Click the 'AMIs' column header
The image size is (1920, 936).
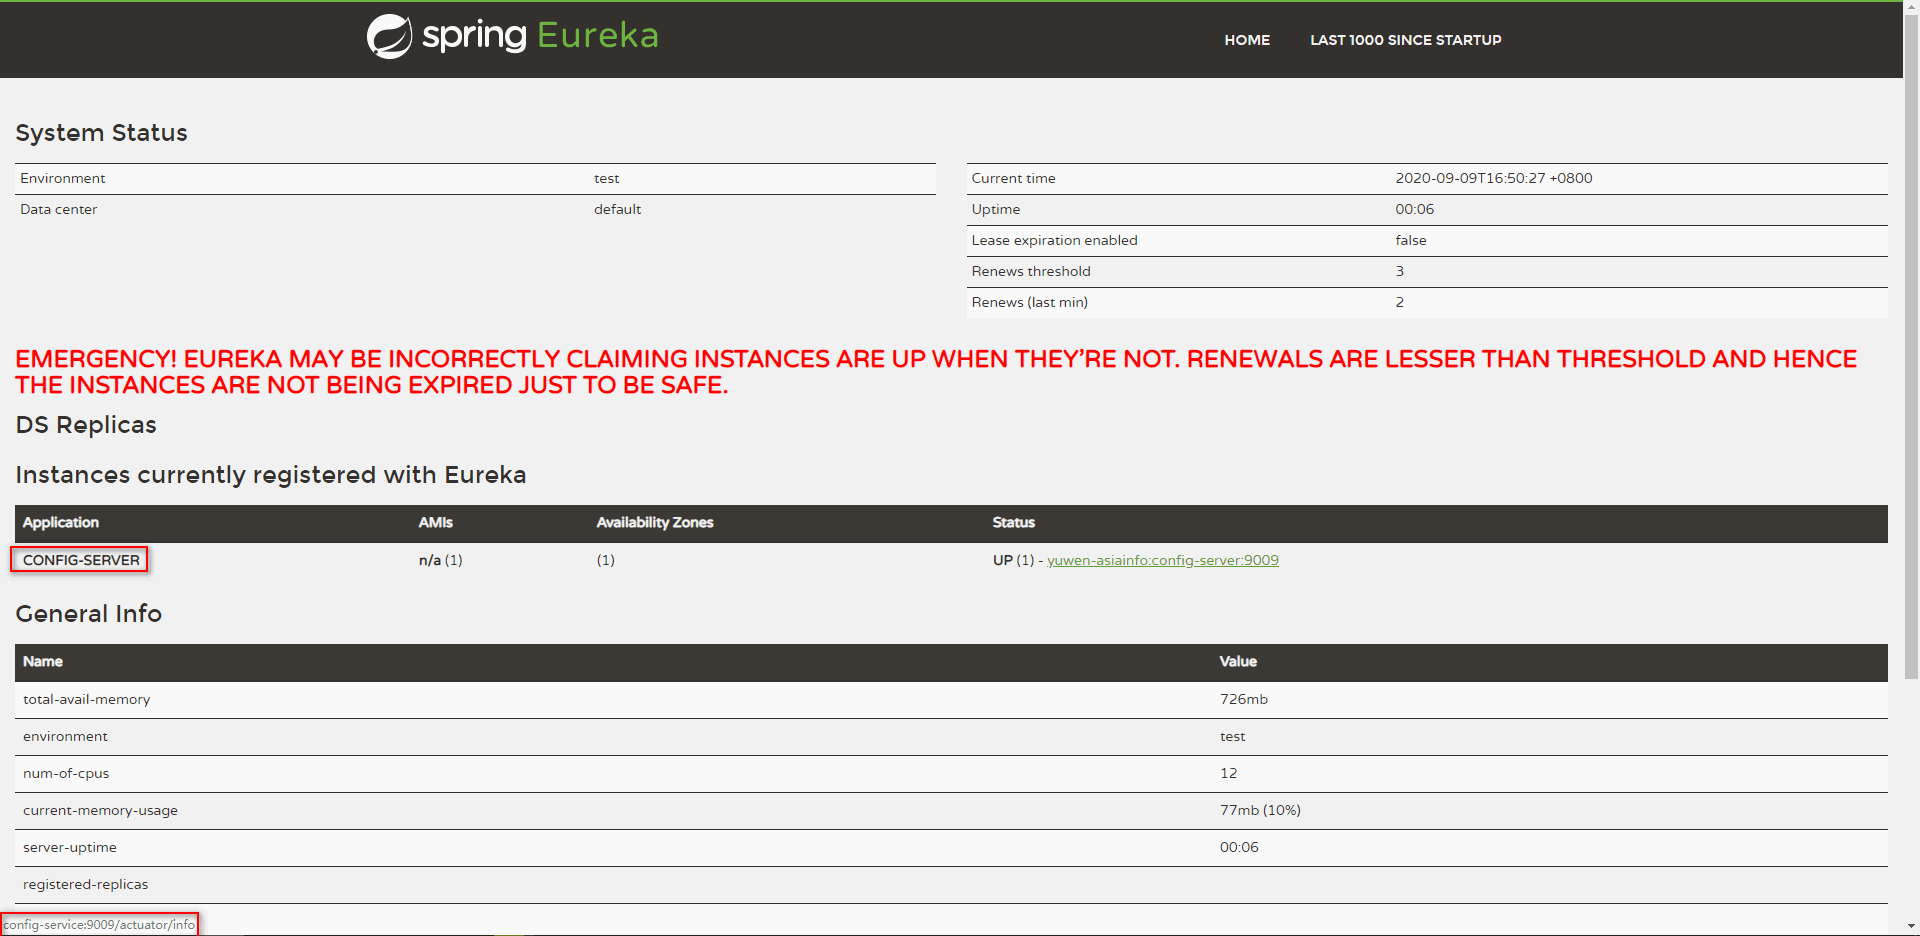(436, 522)
